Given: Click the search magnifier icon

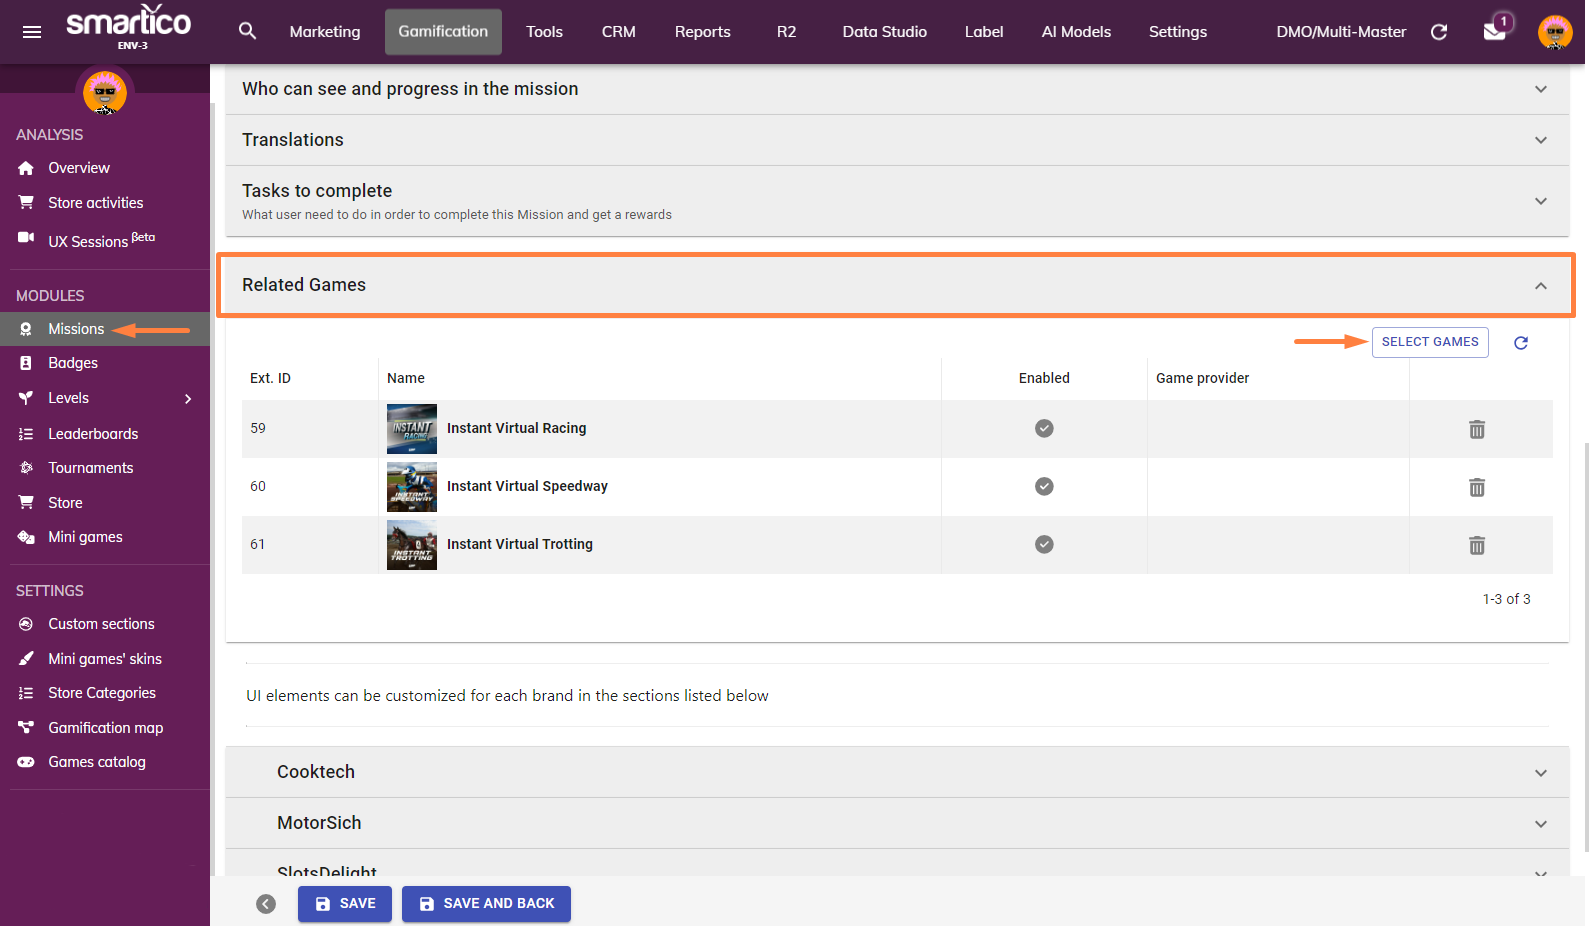Looking at the screenshot, I should click(247, 31).
